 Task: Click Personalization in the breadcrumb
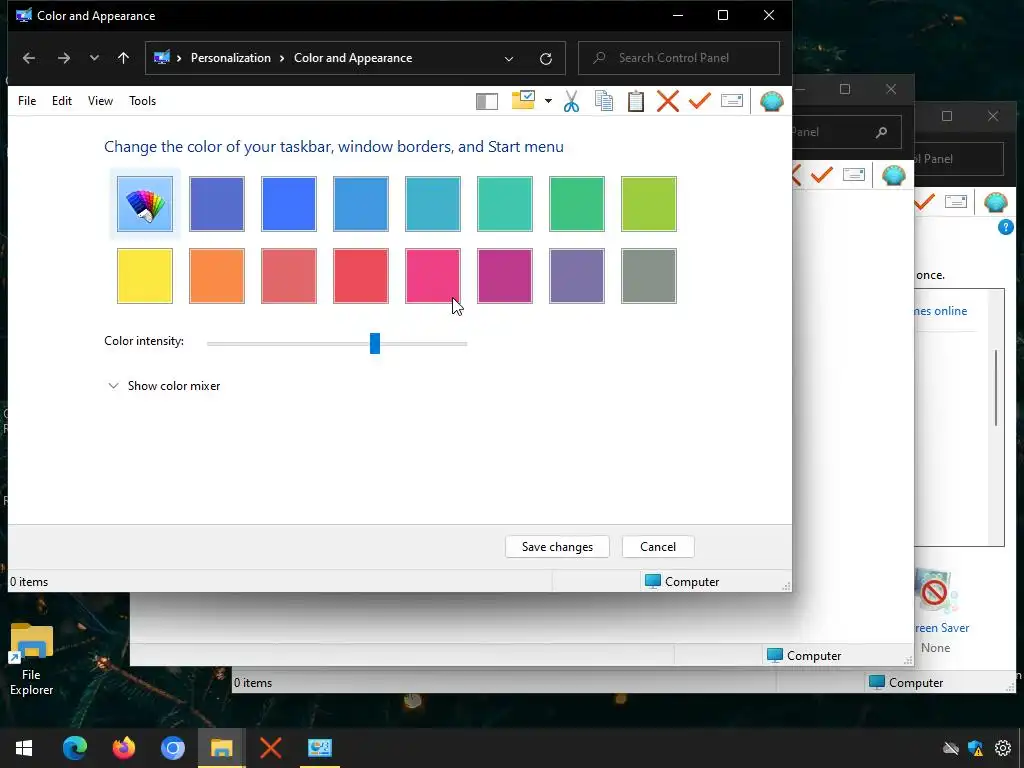pyautogui.click(x=231, y=58)
